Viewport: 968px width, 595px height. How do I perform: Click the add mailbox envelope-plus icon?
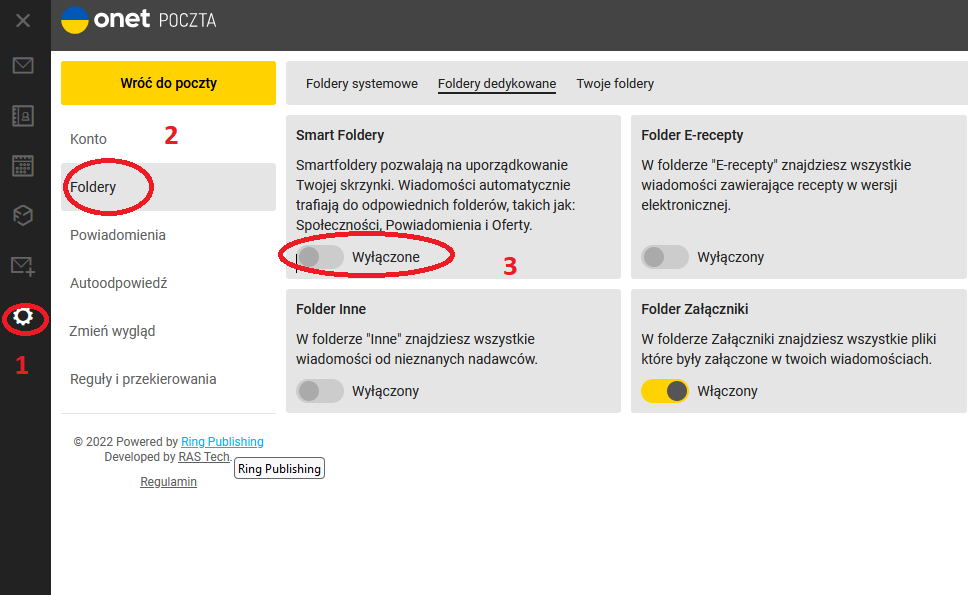click(x=22, y=266)
